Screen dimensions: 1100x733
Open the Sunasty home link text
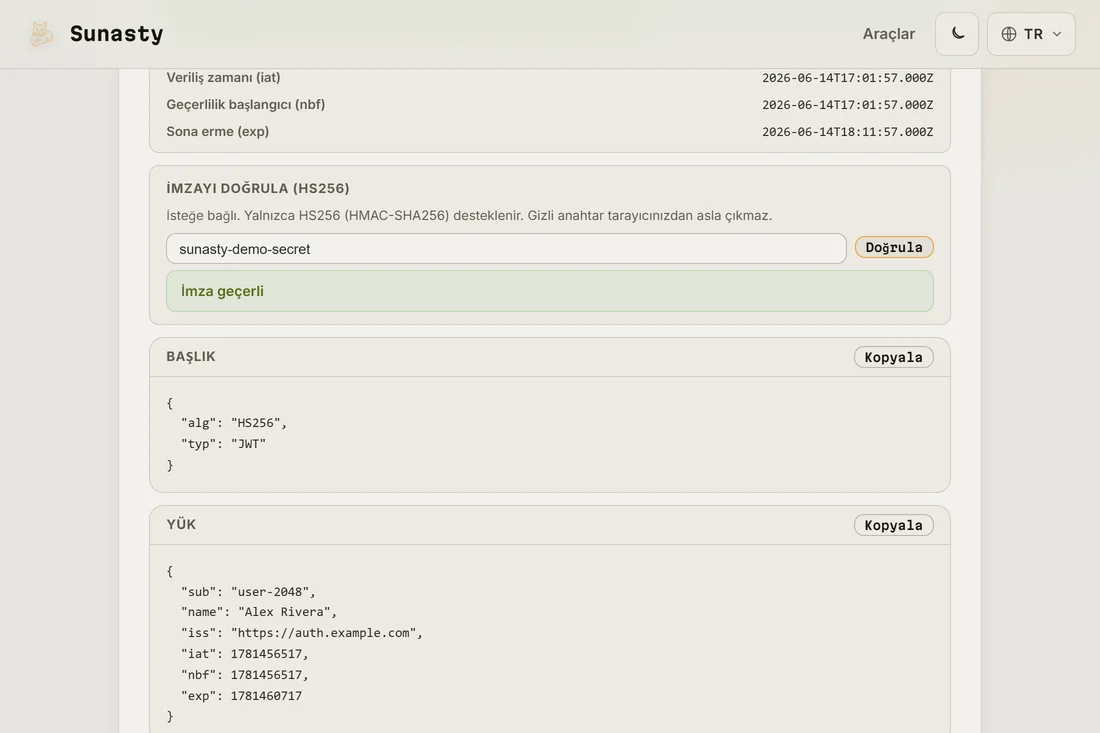tap(116, 34)
